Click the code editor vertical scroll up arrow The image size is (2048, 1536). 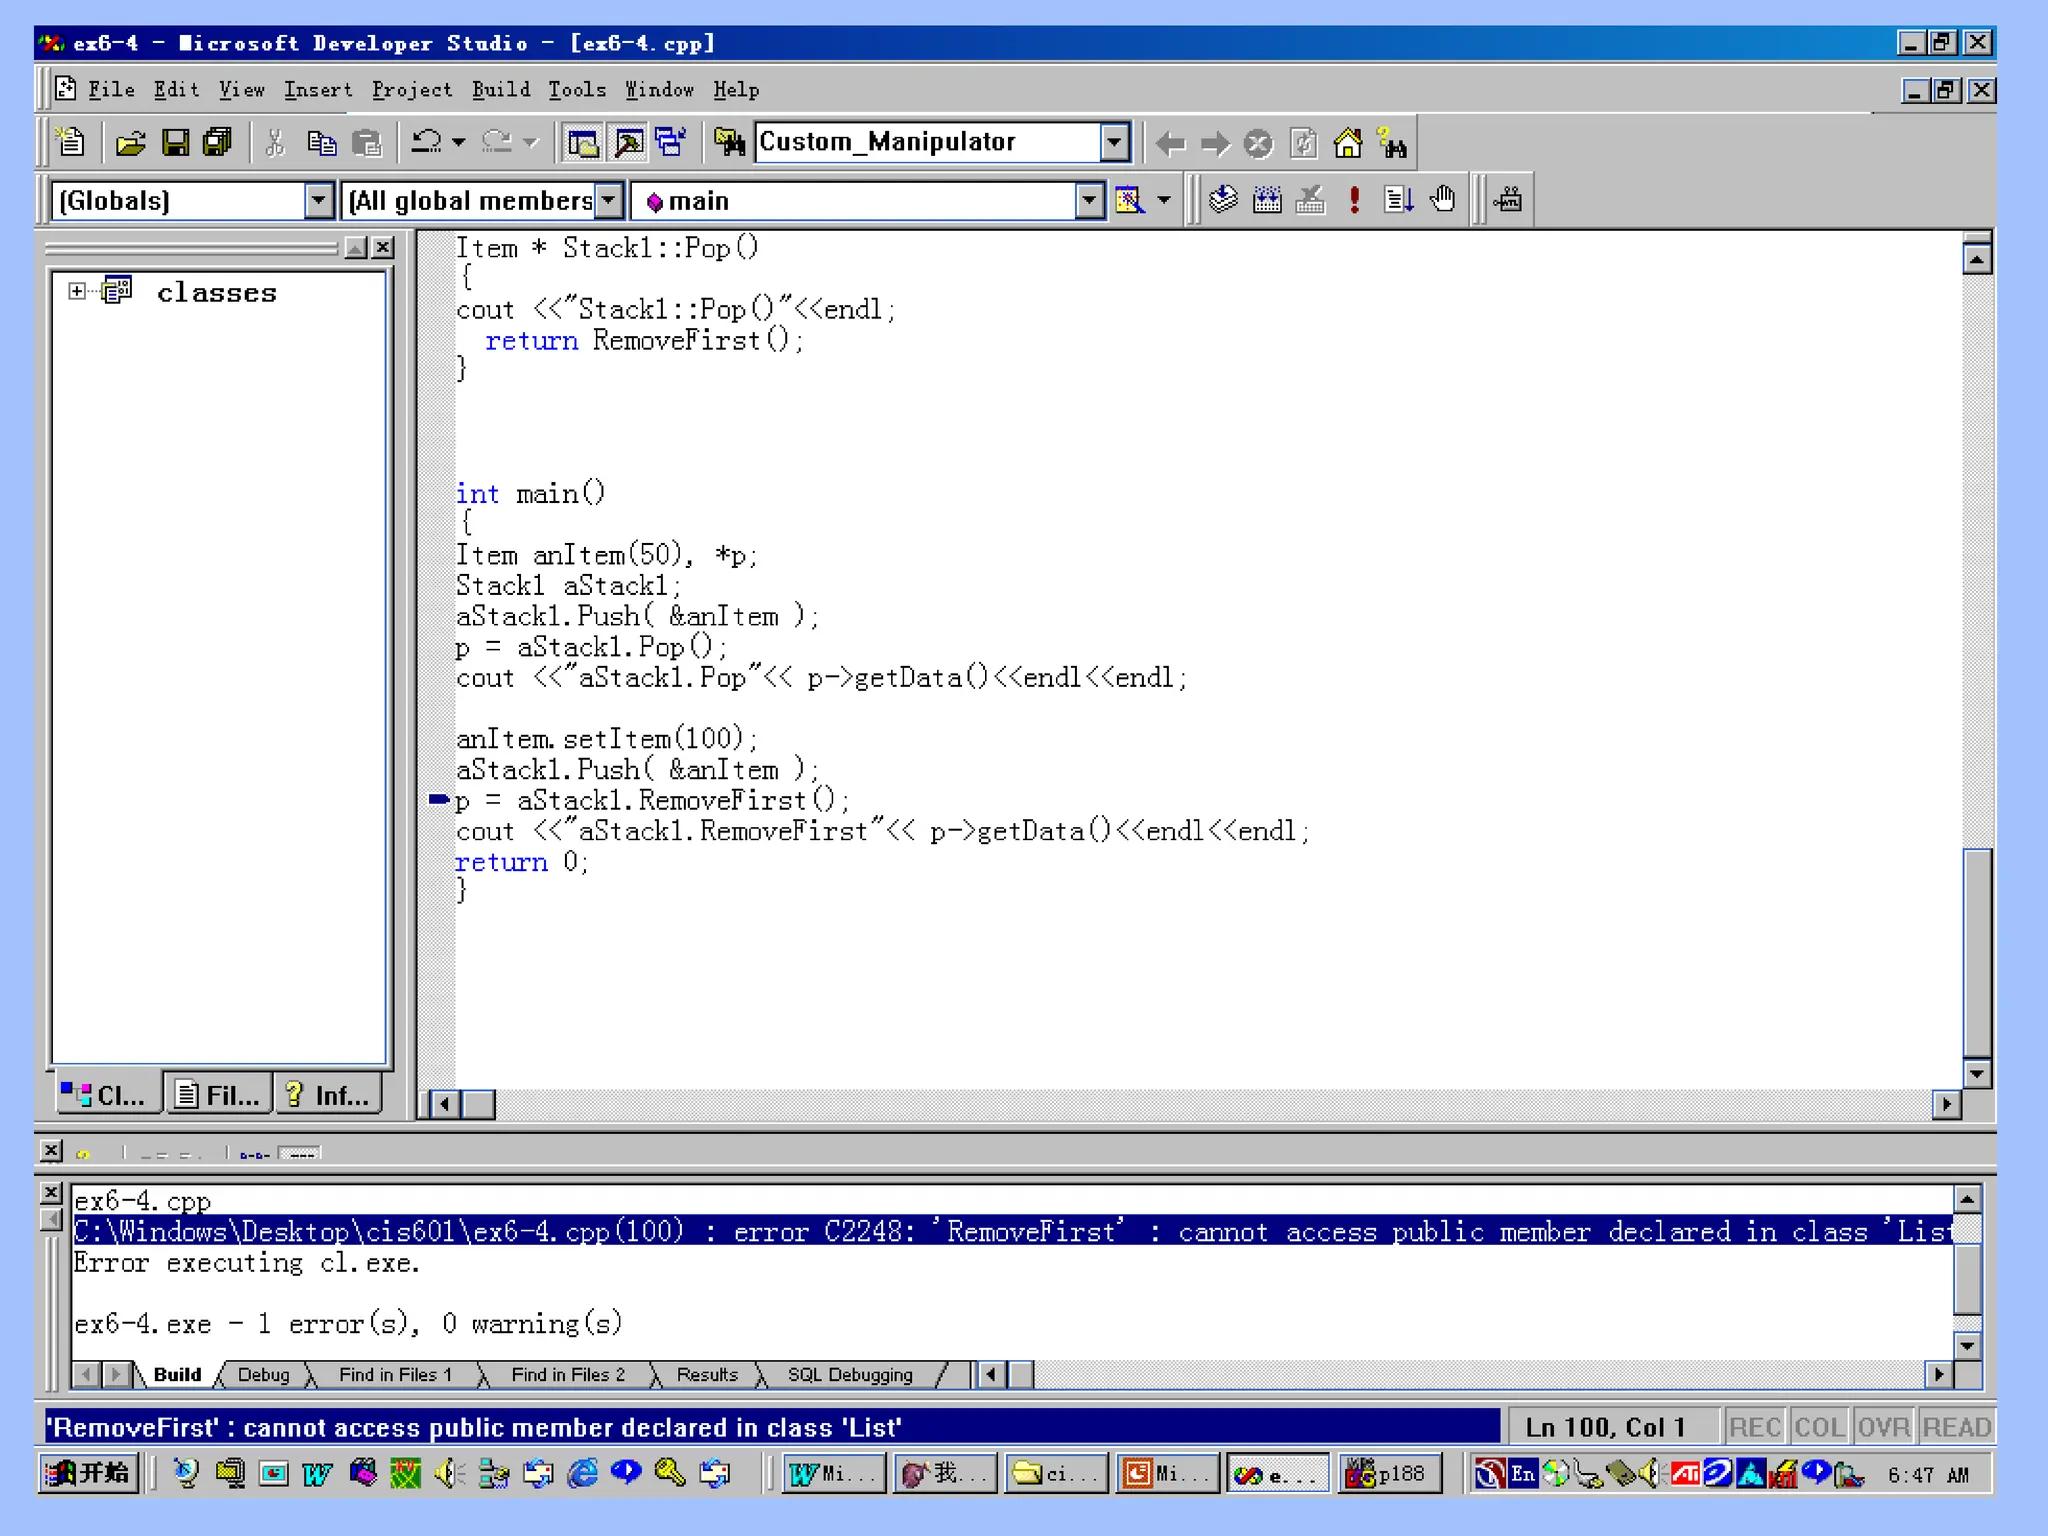pyautogui.click(x=1977, y=260)
